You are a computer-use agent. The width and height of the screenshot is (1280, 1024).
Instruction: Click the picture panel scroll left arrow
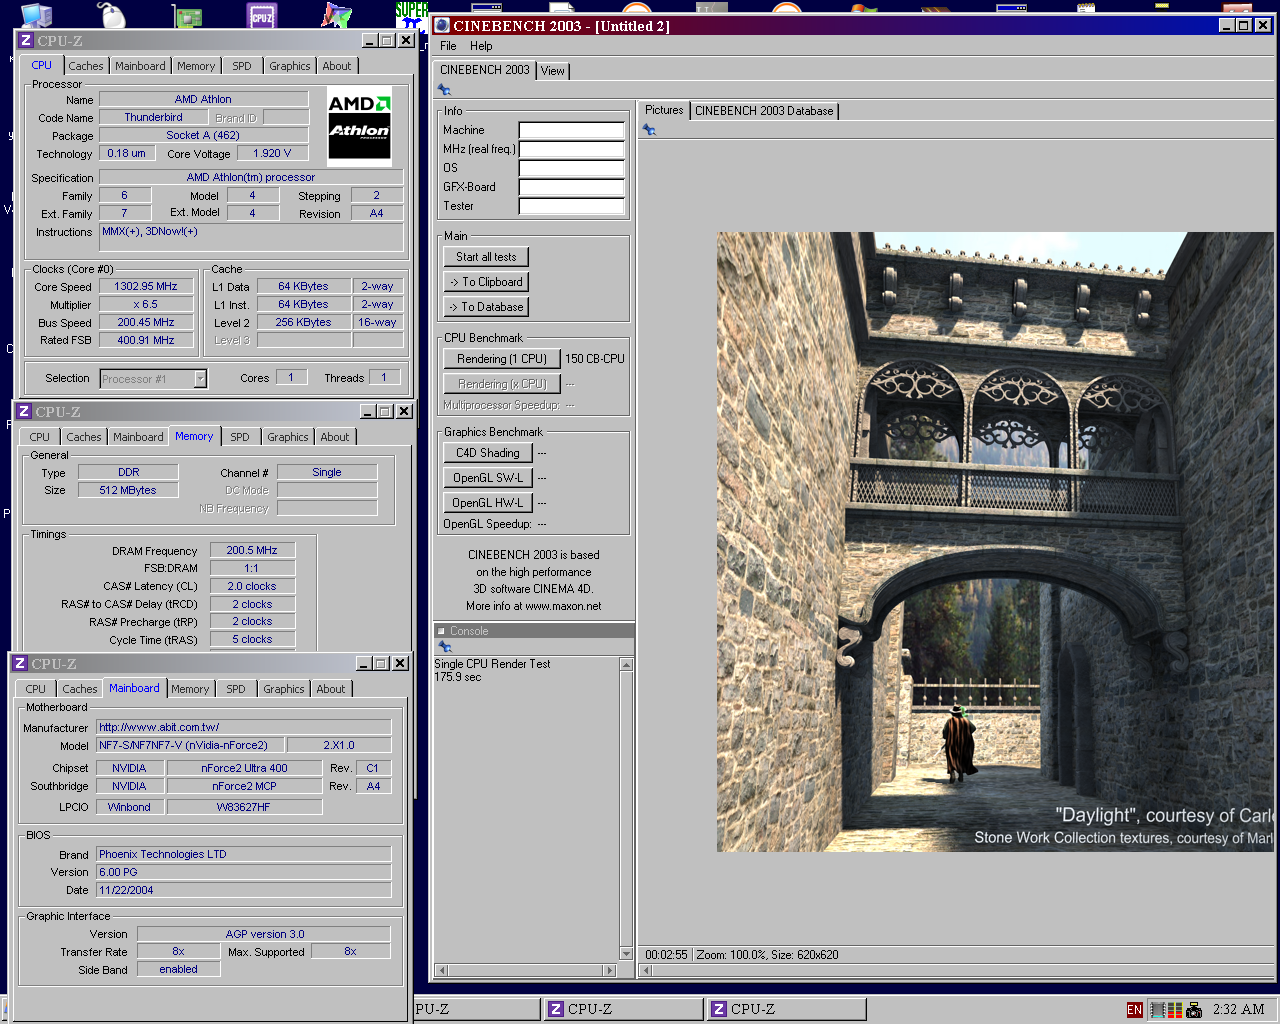point(646,970)
